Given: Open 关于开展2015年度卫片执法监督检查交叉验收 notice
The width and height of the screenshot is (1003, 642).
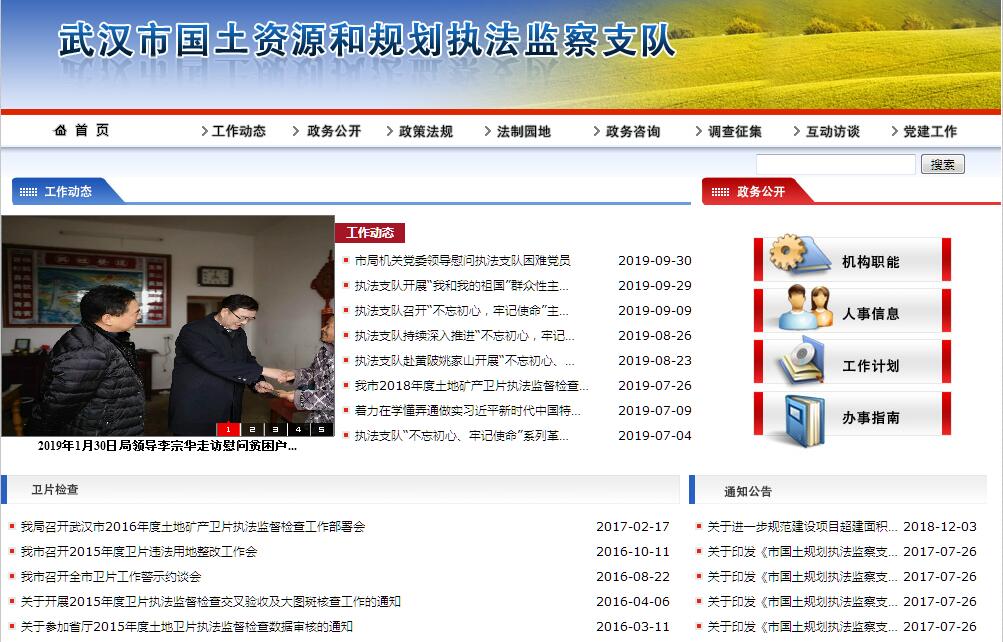Looking at the screenshot, I should coord(210,601).
